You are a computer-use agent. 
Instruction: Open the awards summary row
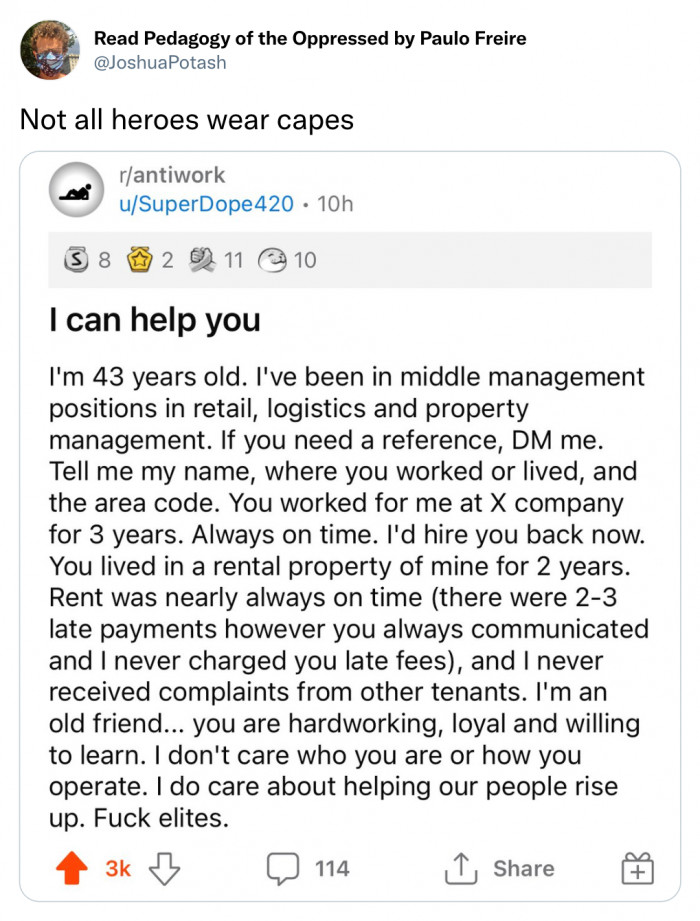[x=180, y=258]
